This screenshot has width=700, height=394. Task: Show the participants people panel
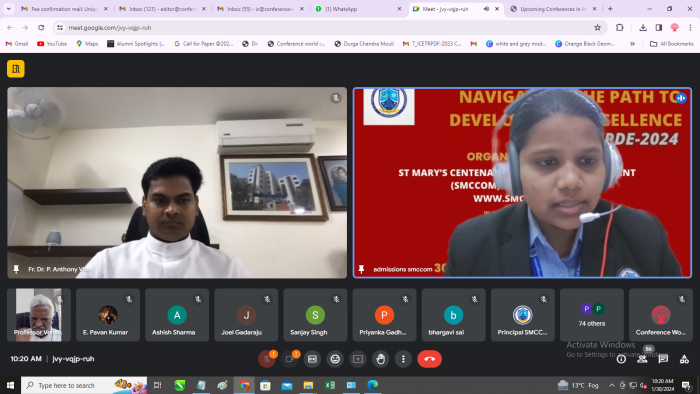click(642, 359)
